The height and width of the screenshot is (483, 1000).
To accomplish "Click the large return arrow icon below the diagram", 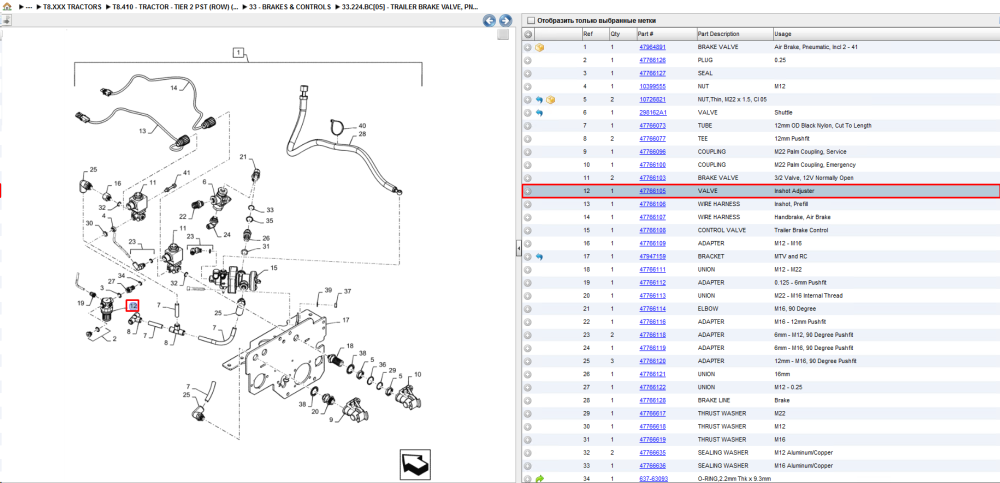I will click(416, 465).
